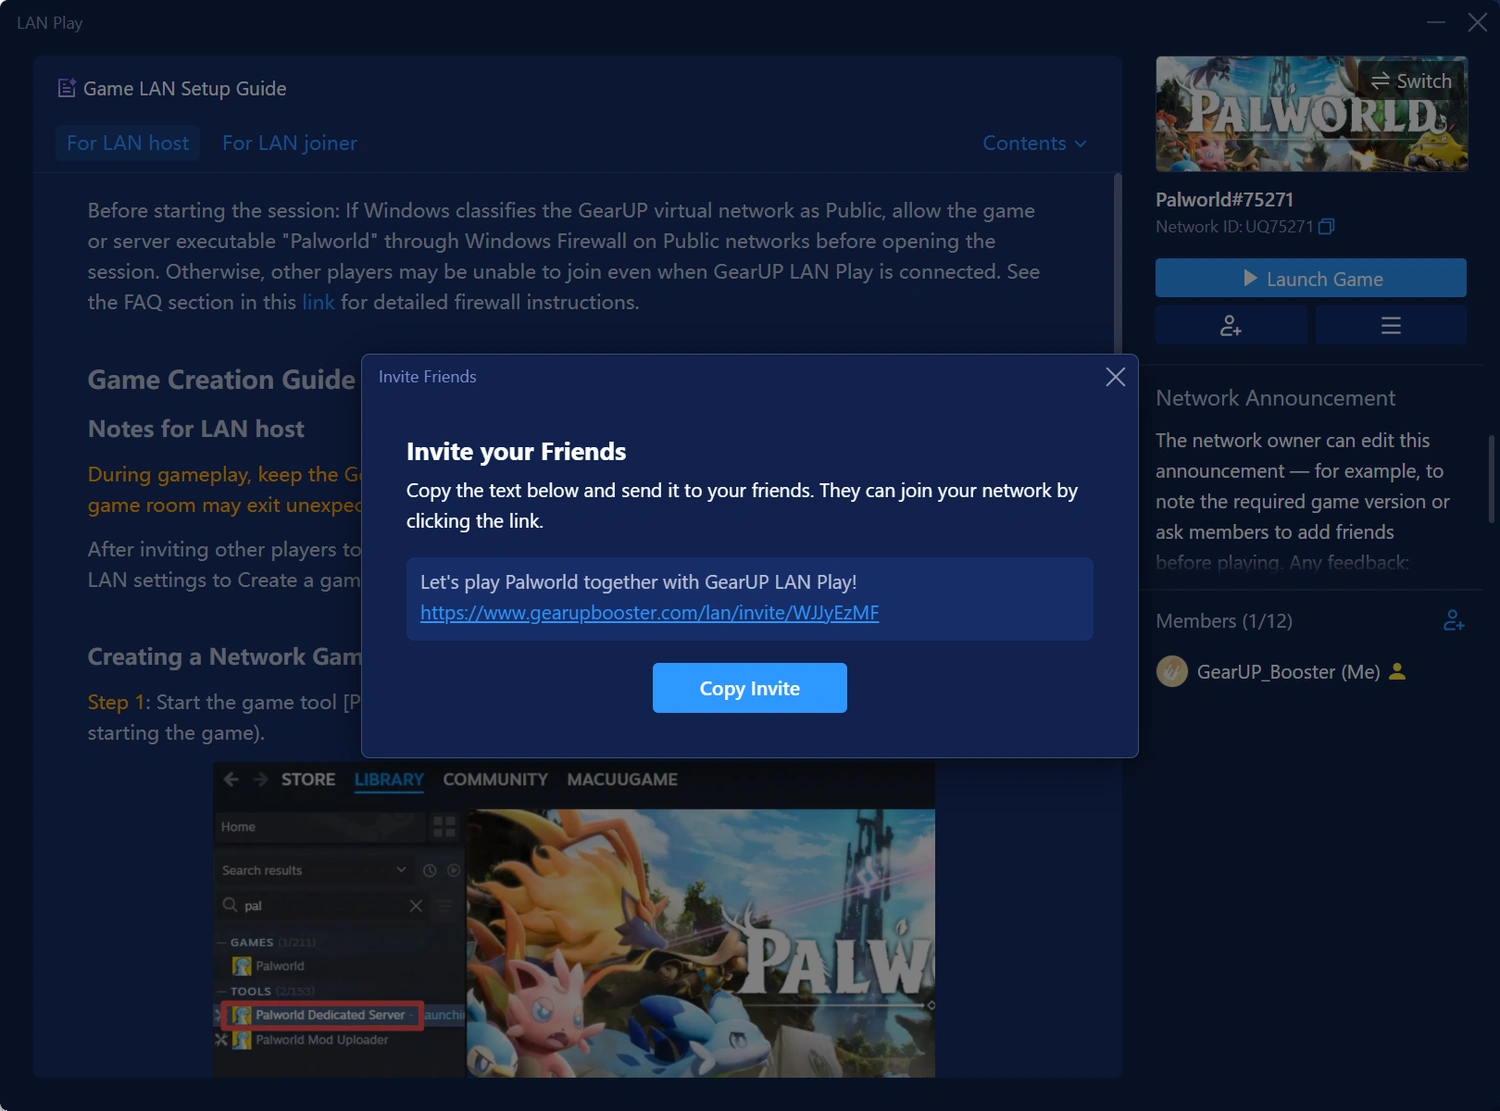This screenshot has width=1500, height=1111.
Task: Click the Switch game button
Action: click(1411, 81)
